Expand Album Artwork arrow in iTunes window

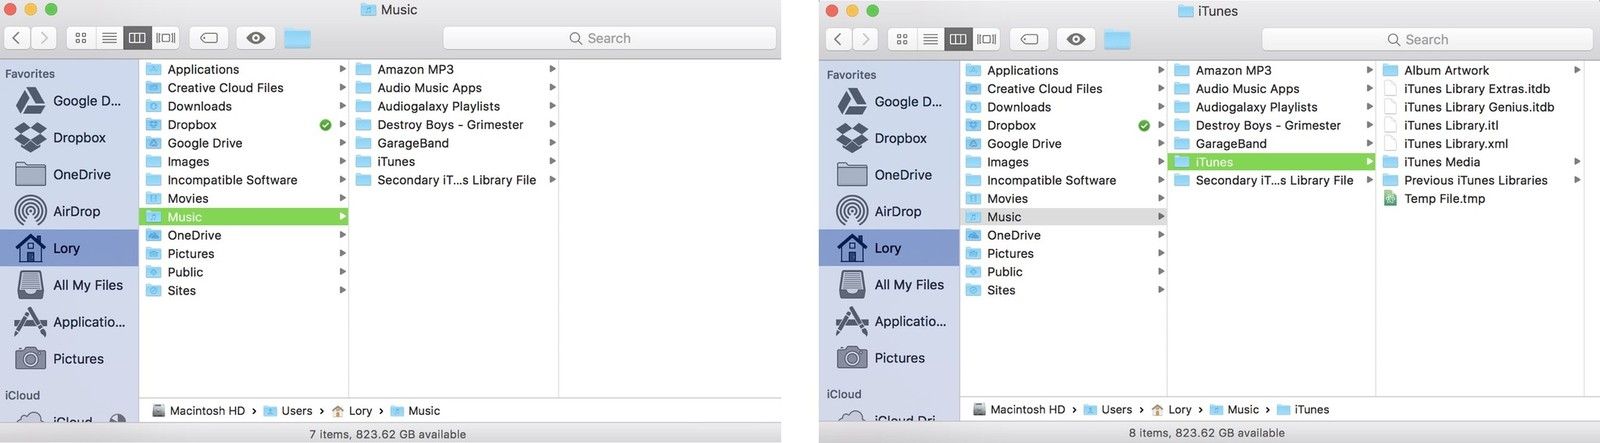tap(1577, 70)
